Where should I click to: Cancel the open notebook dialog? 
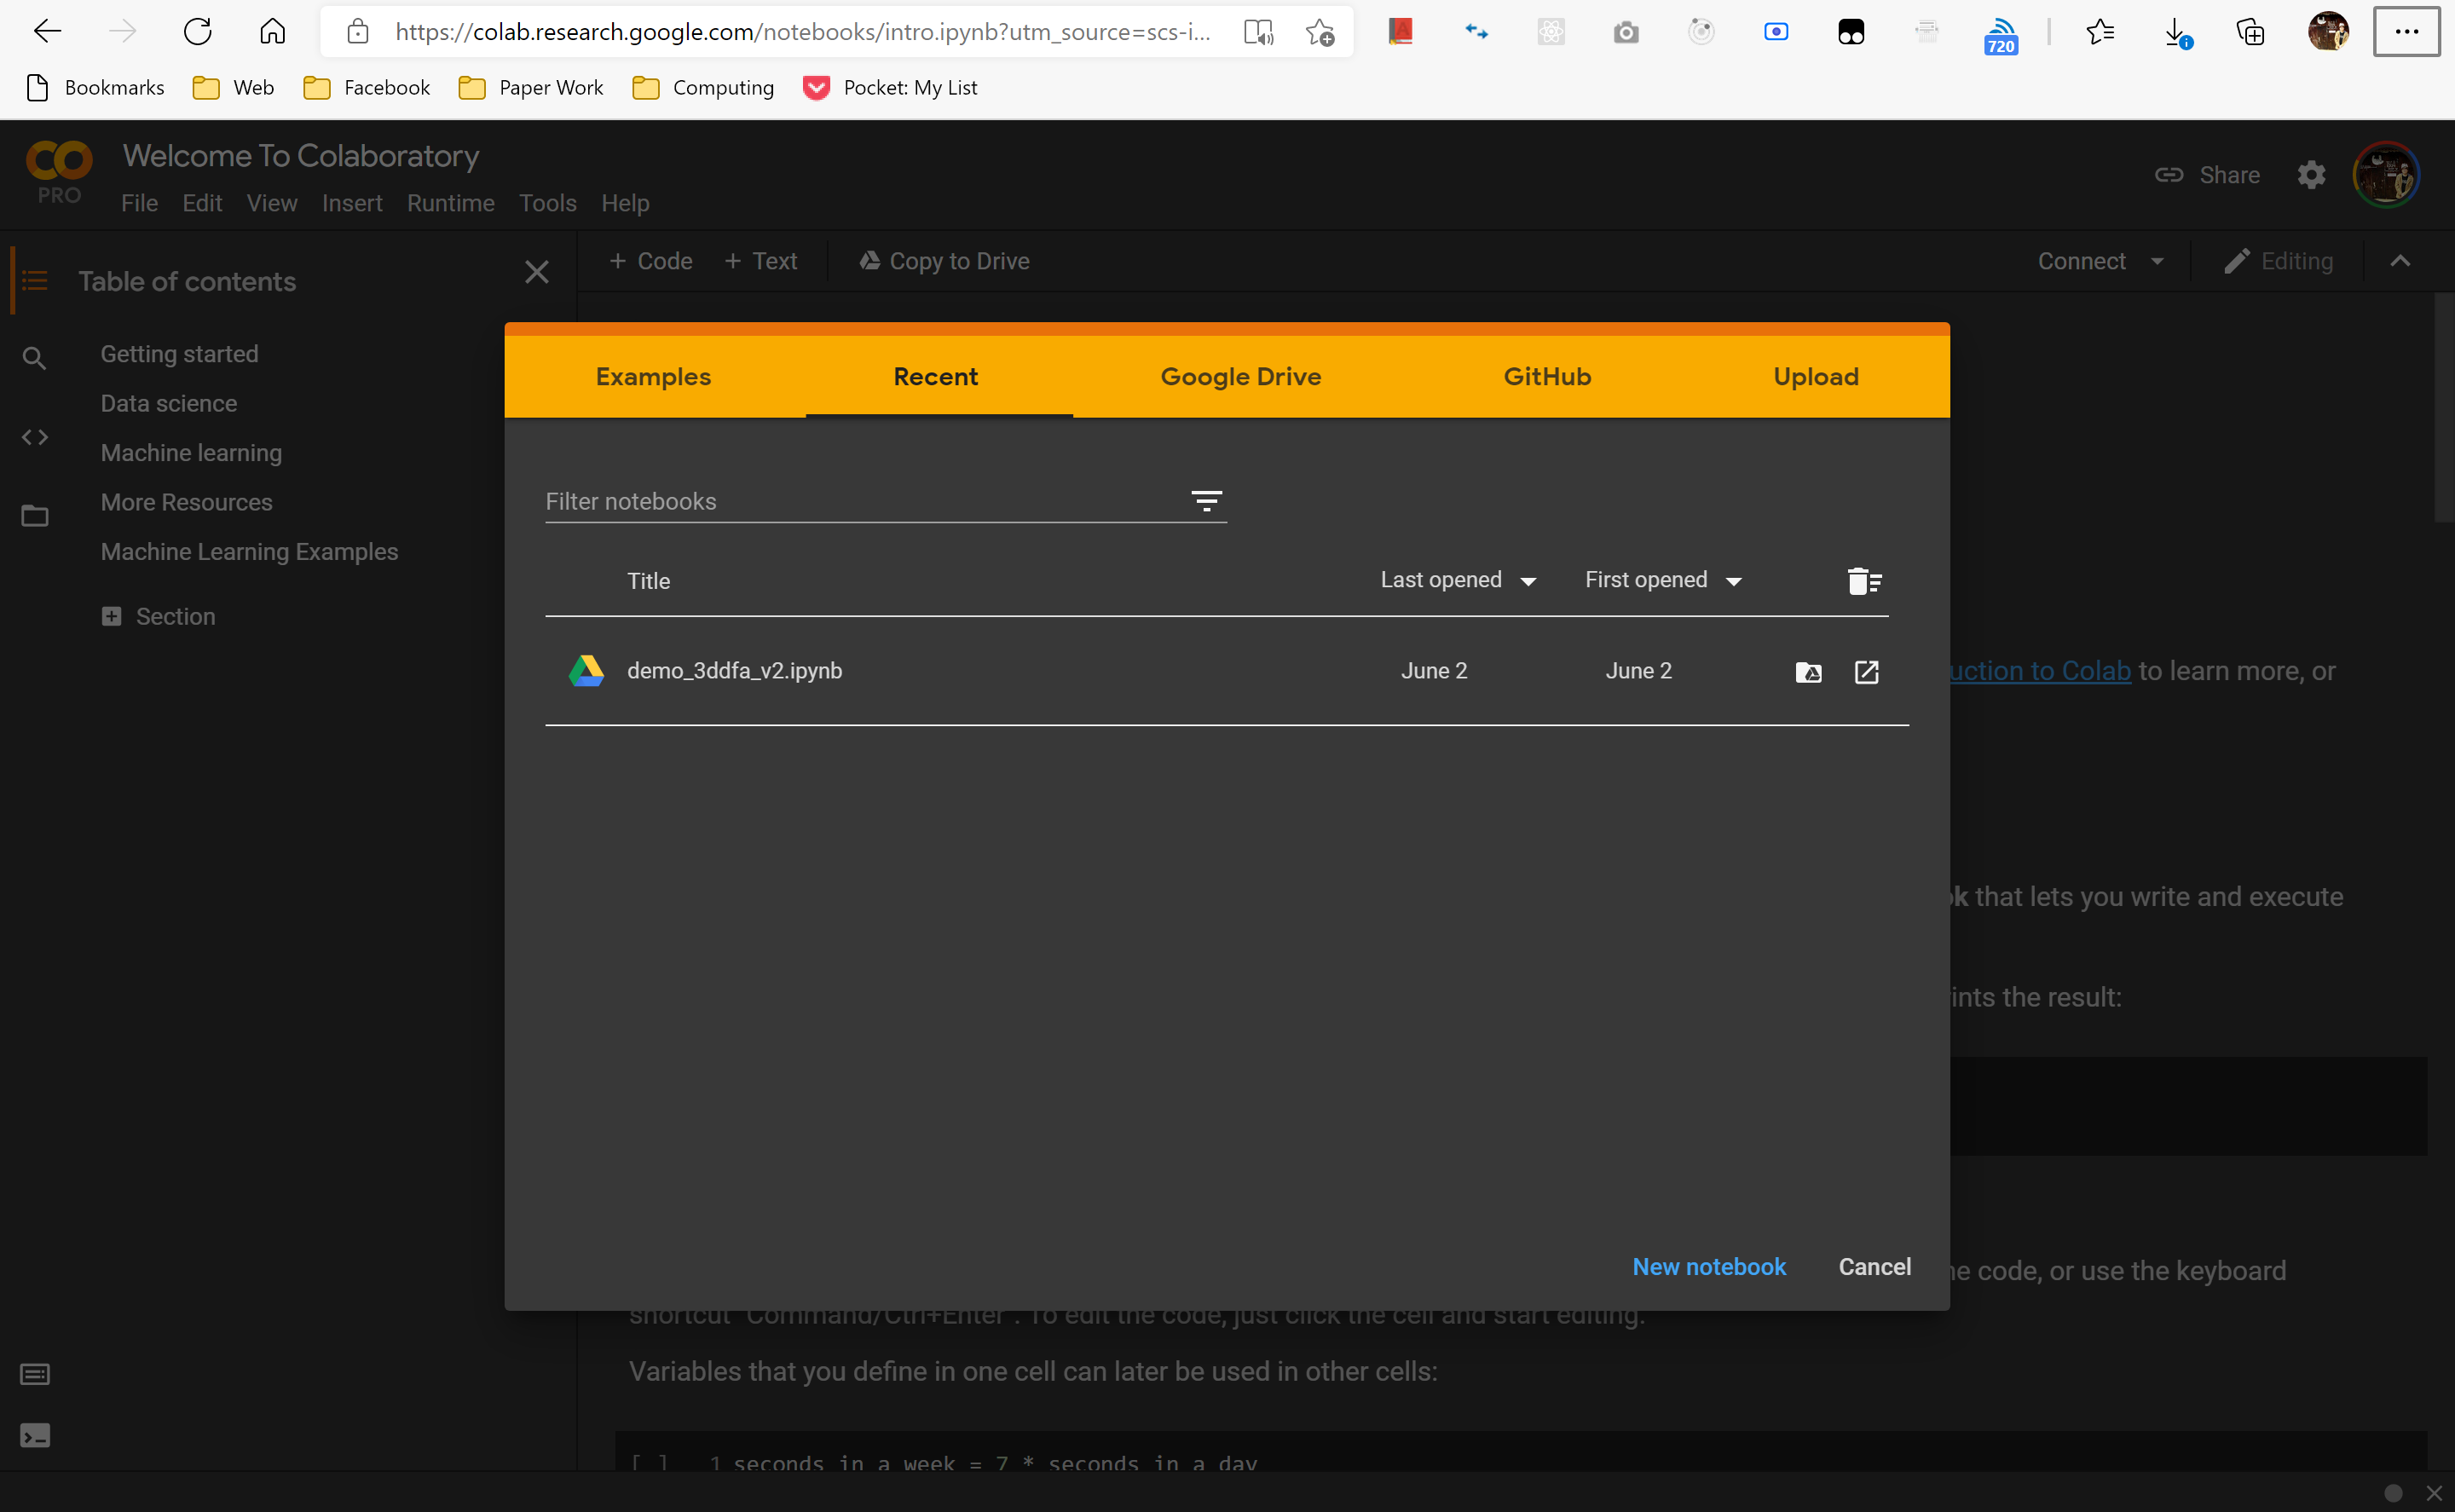(x=1874, y=1266)
